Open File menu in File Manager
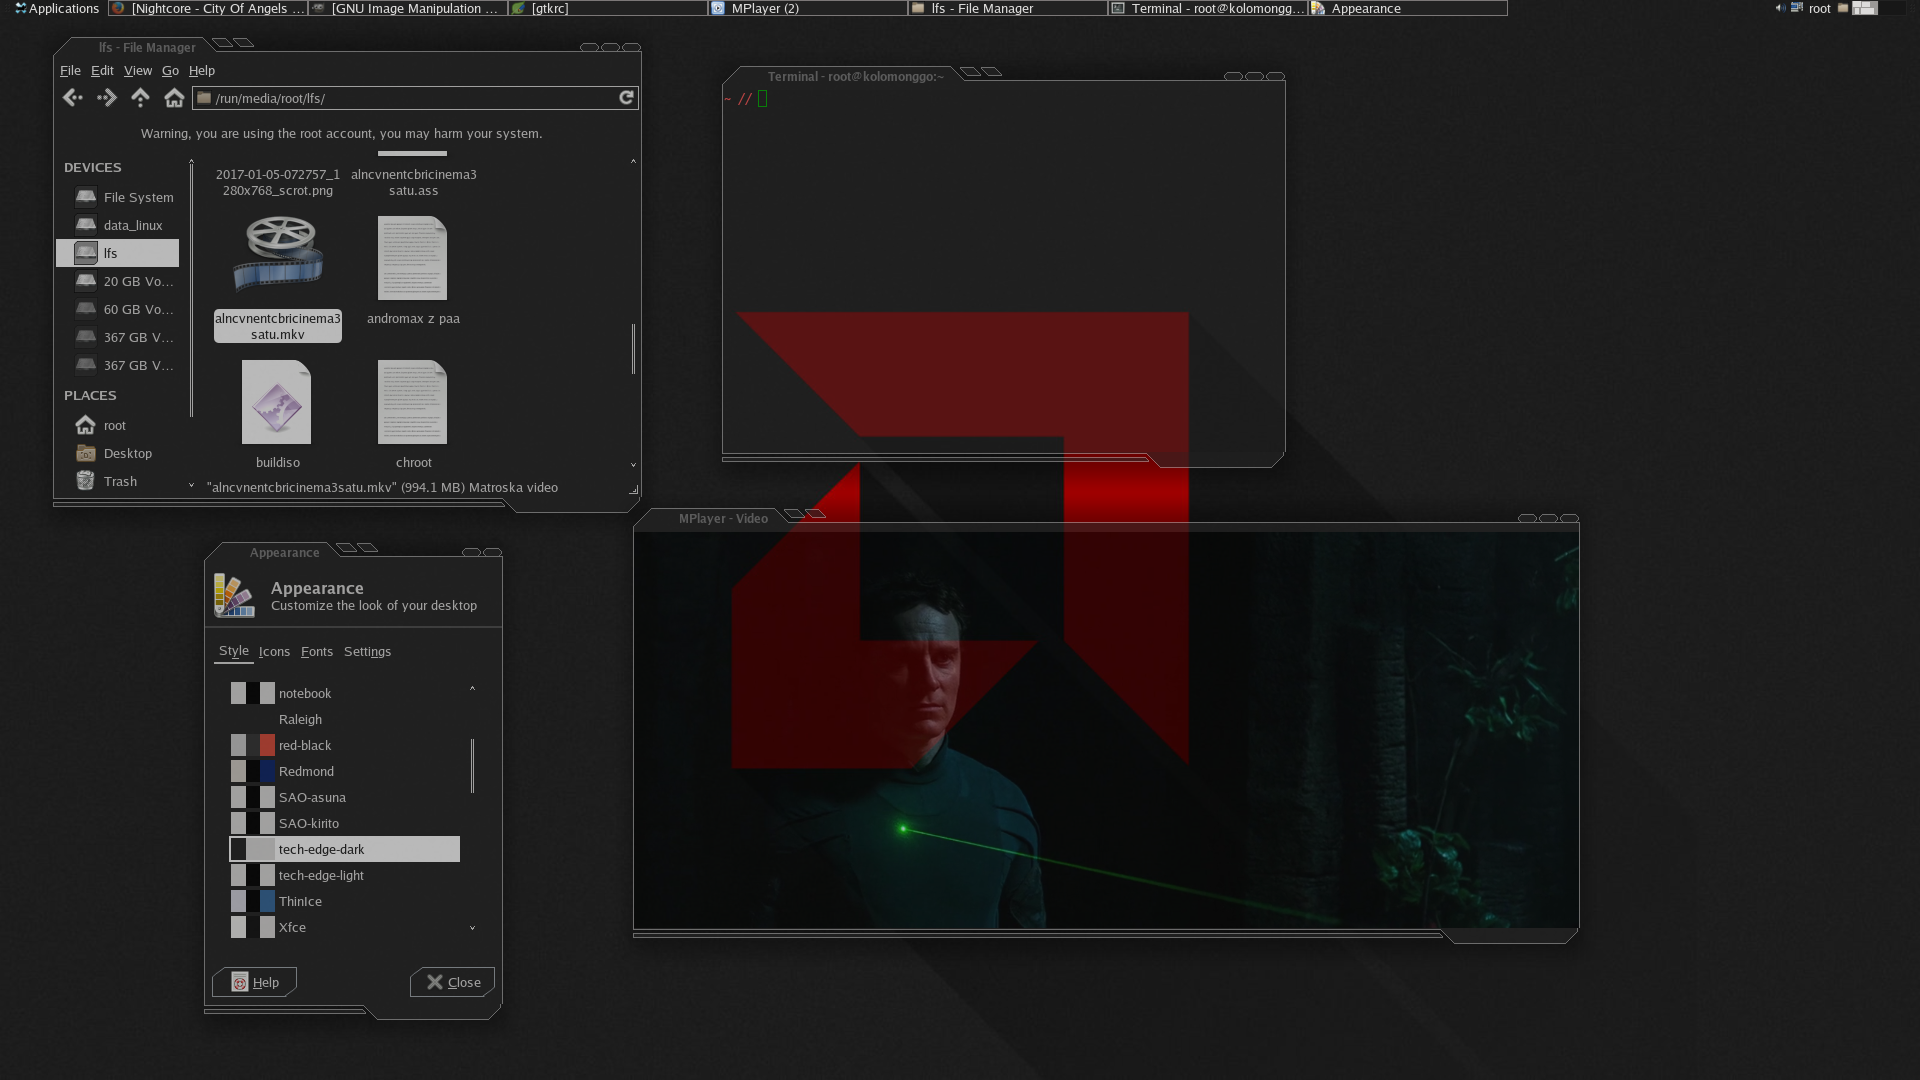This screenshot has width=1920, height=1080. [x=70, y=70]
